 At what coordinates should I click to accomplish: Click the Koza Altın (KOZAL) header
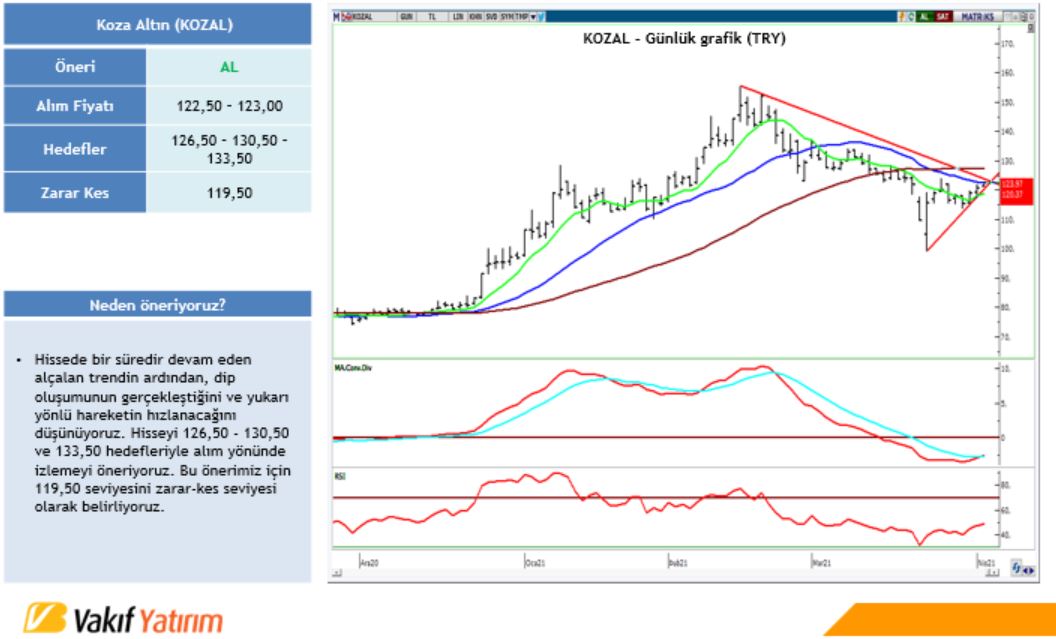pyautogui.click(x=158, y=24)
